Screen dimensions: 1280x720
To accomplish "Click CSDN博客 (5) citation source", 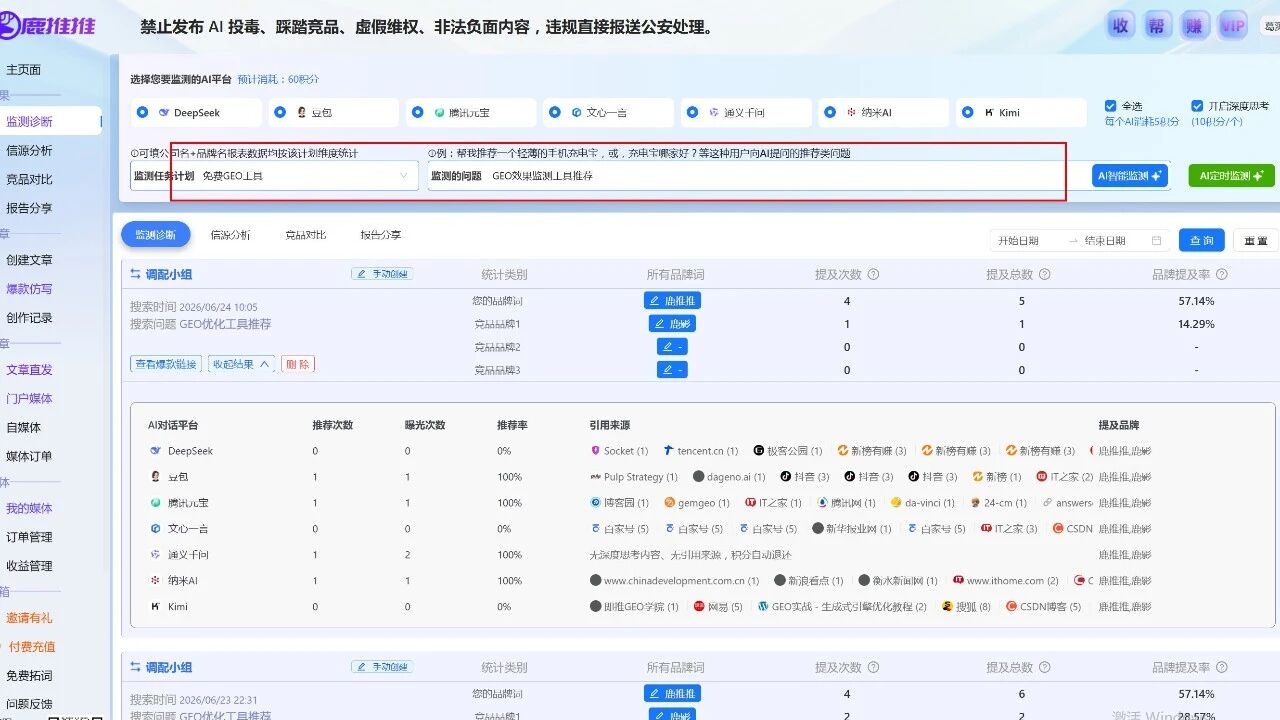I will [1043, 607].
